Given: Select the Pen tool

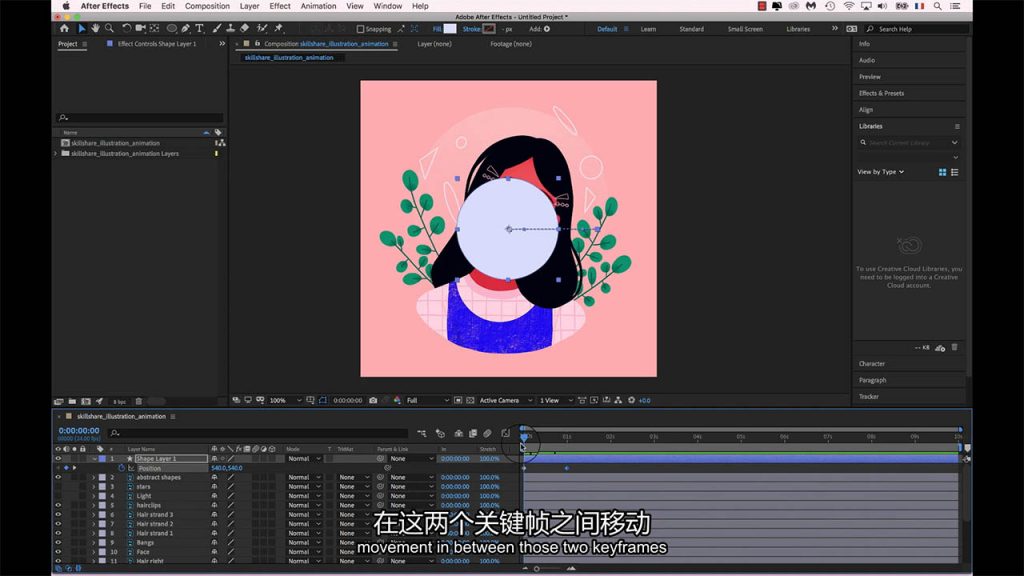Looking at the screenshot, I should pos(185,29).
